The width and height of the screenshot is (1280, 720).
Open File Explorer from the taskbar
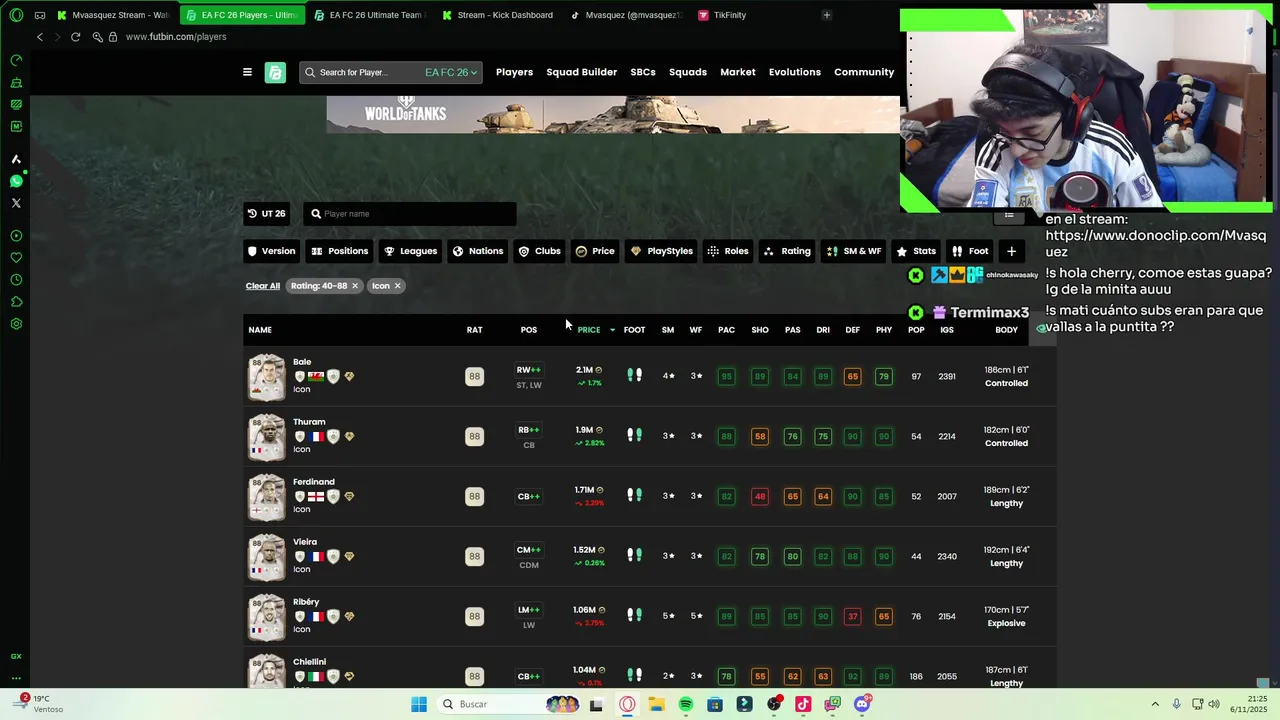[x=656, y=704]
